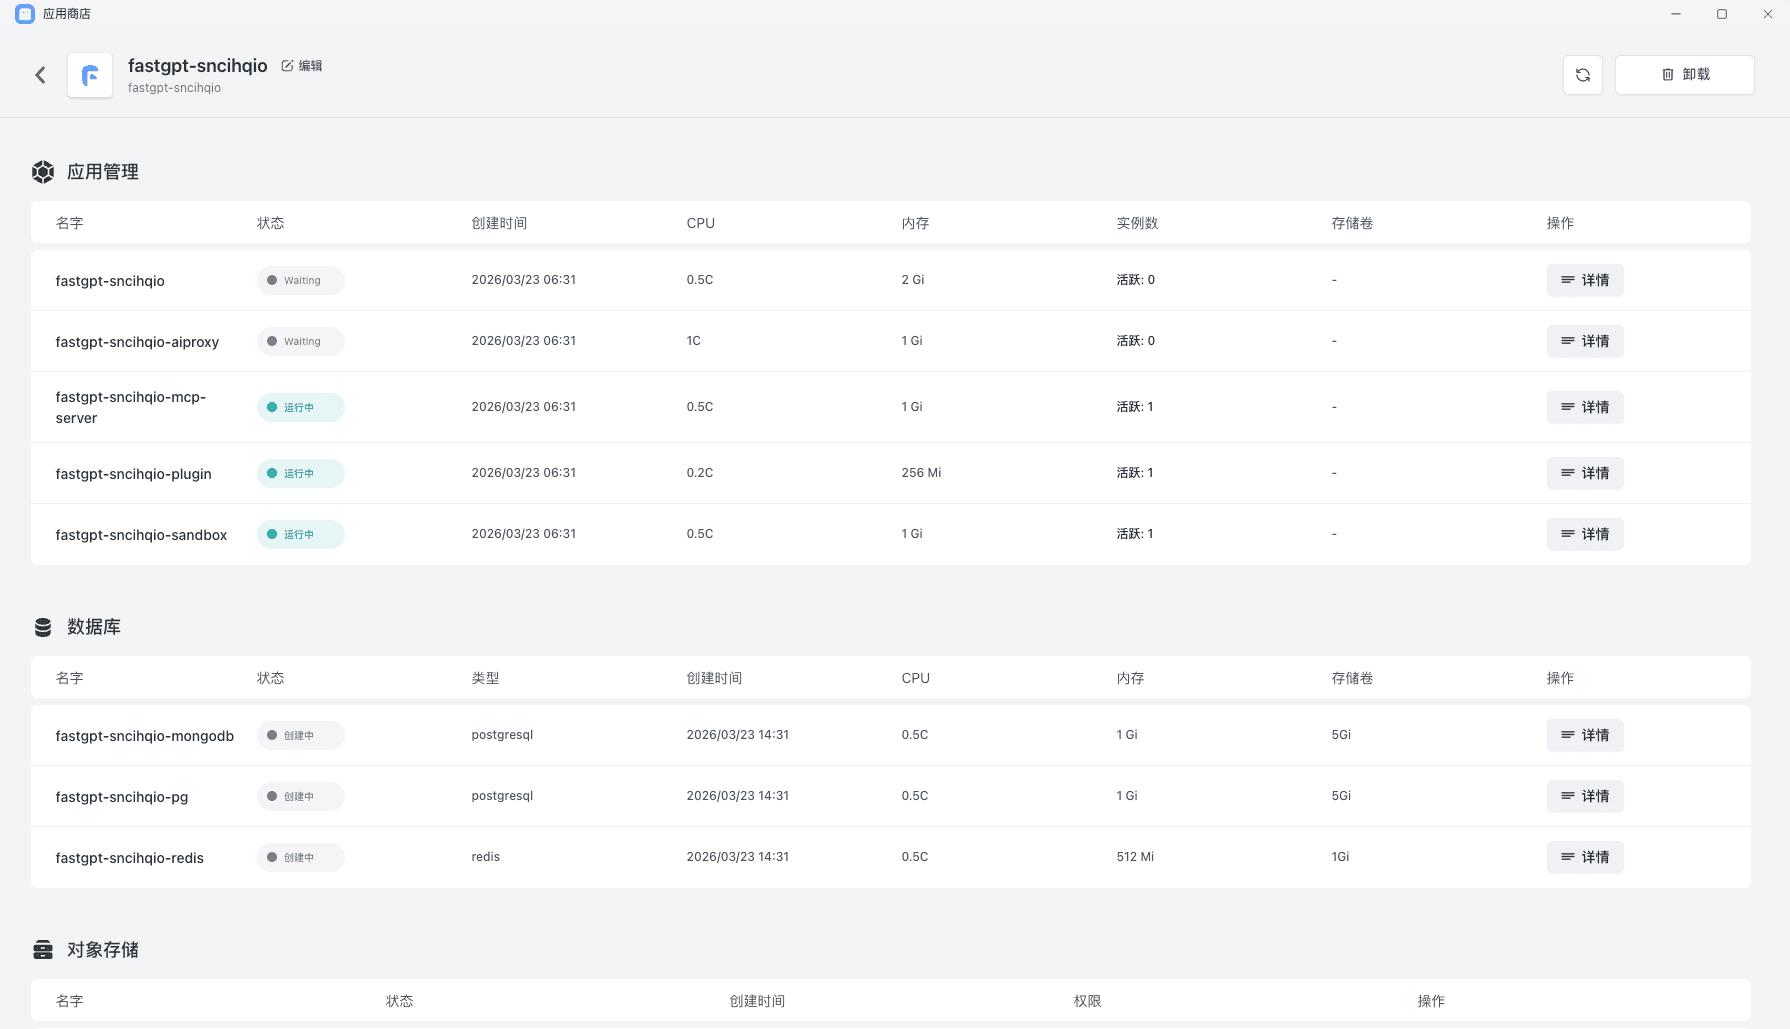Viewport: 1790px width, 1029px height.
Task: Click the 256 Mi memory value
Action: 921,473
